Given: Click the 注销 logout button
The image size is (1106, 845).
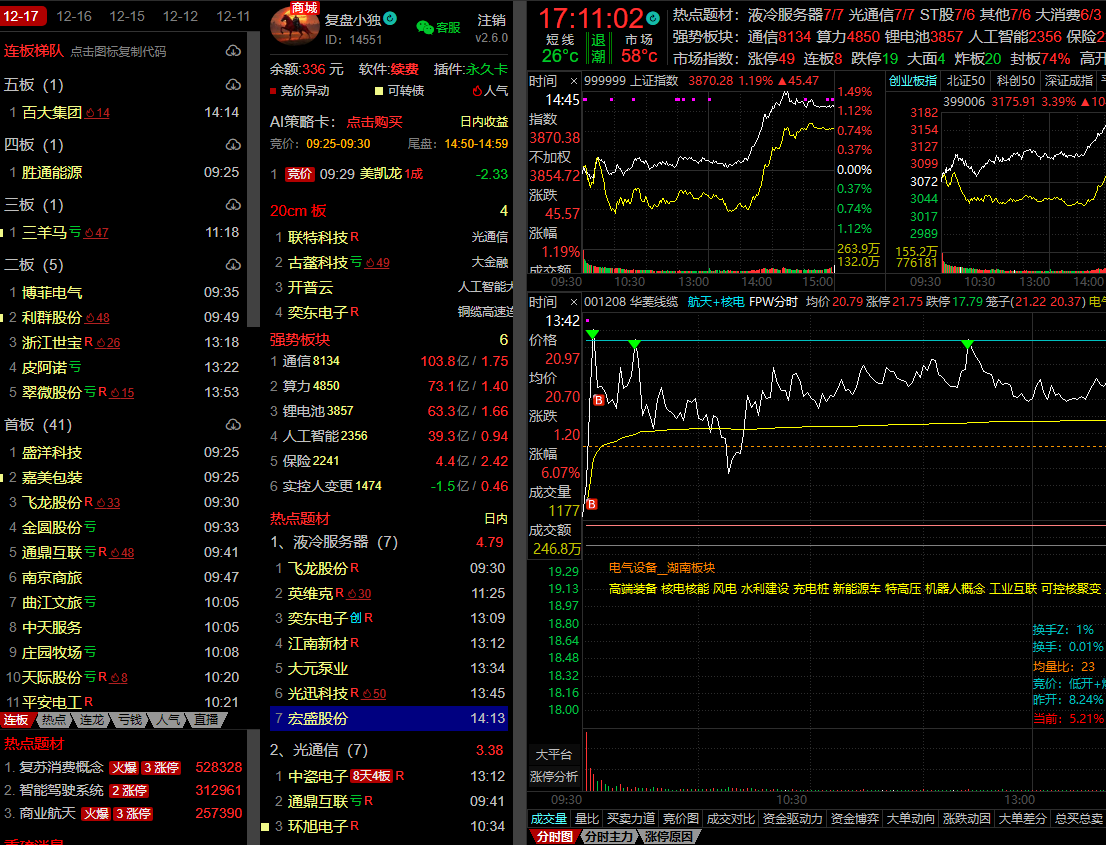Looking at the screenshot, I should point(491,20).
